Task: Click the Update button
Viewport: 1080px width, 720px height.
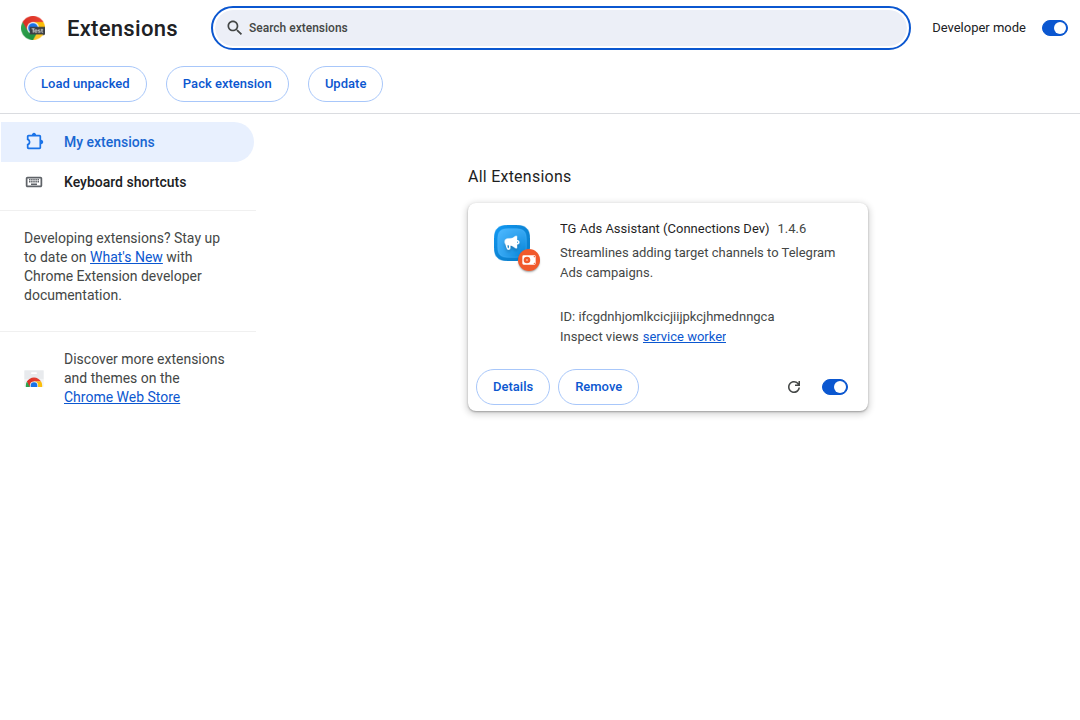Action: pyautogui.click(x=345, y=84)
